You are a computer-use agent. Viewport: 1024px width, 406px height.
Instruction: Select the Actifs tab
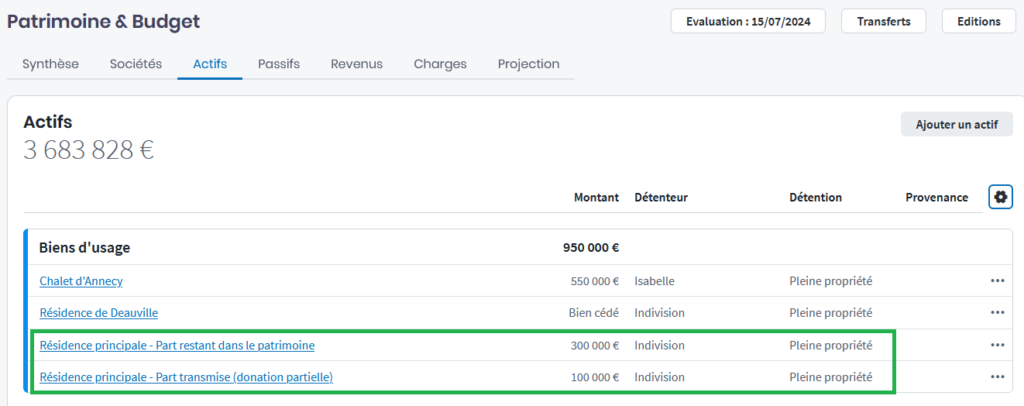[x=210, y=64]
